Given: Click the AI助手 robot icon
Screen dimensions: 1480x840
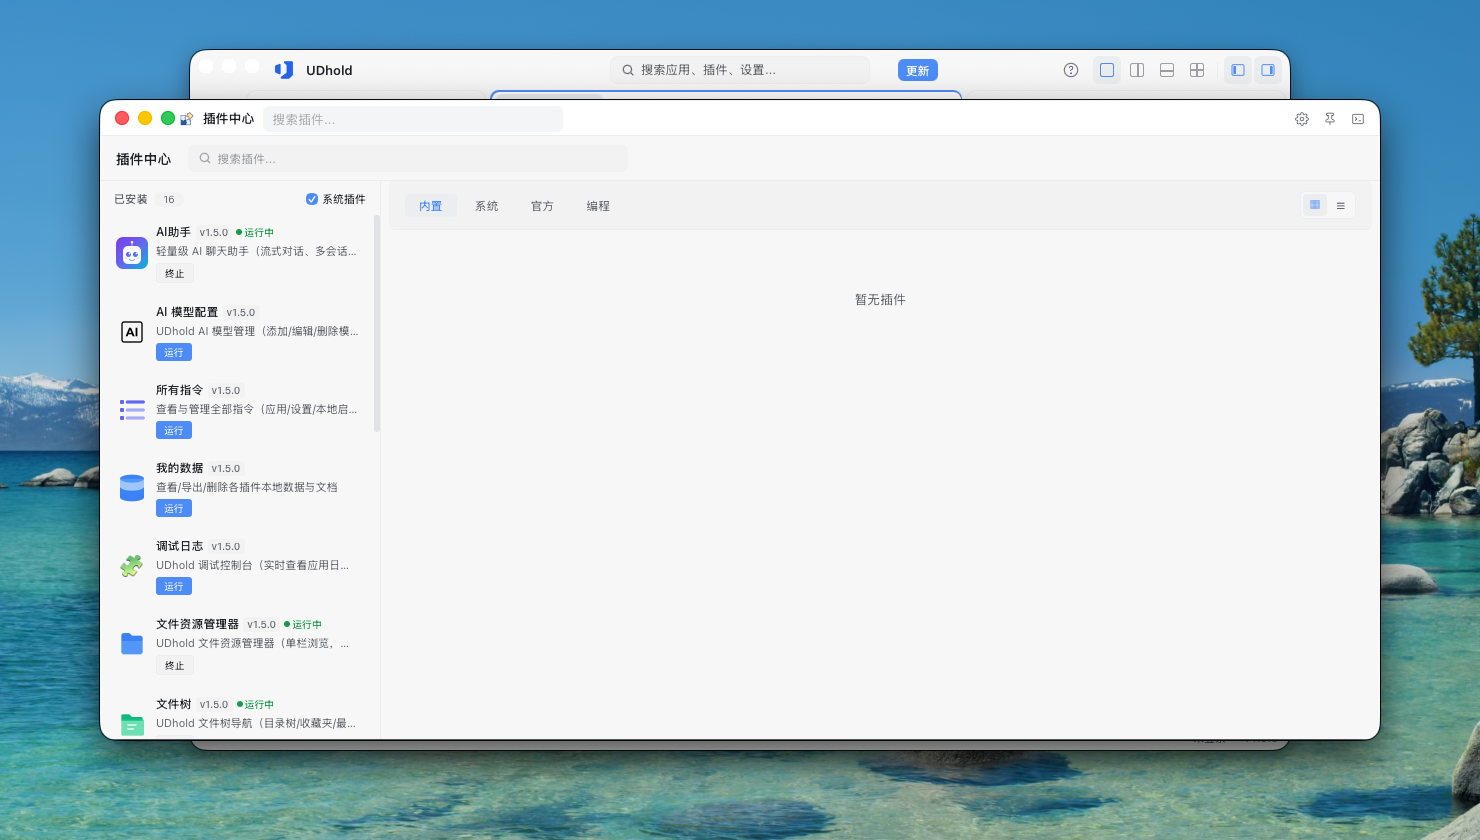Looking at the screenshot, I should pos(132,253).
